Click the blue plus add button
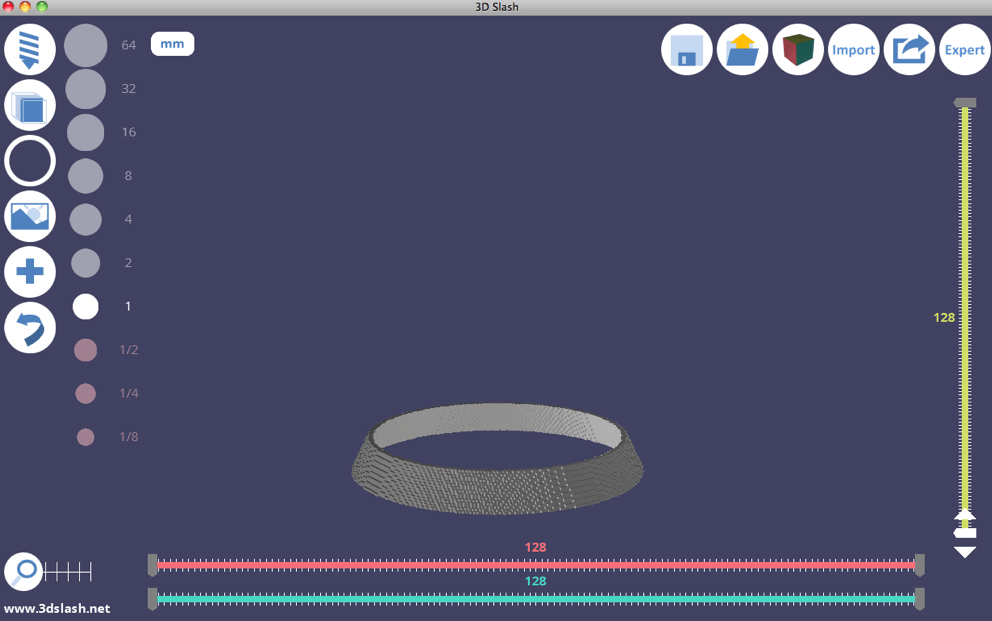This screenshot has height=621, width=992. [30, 272]
